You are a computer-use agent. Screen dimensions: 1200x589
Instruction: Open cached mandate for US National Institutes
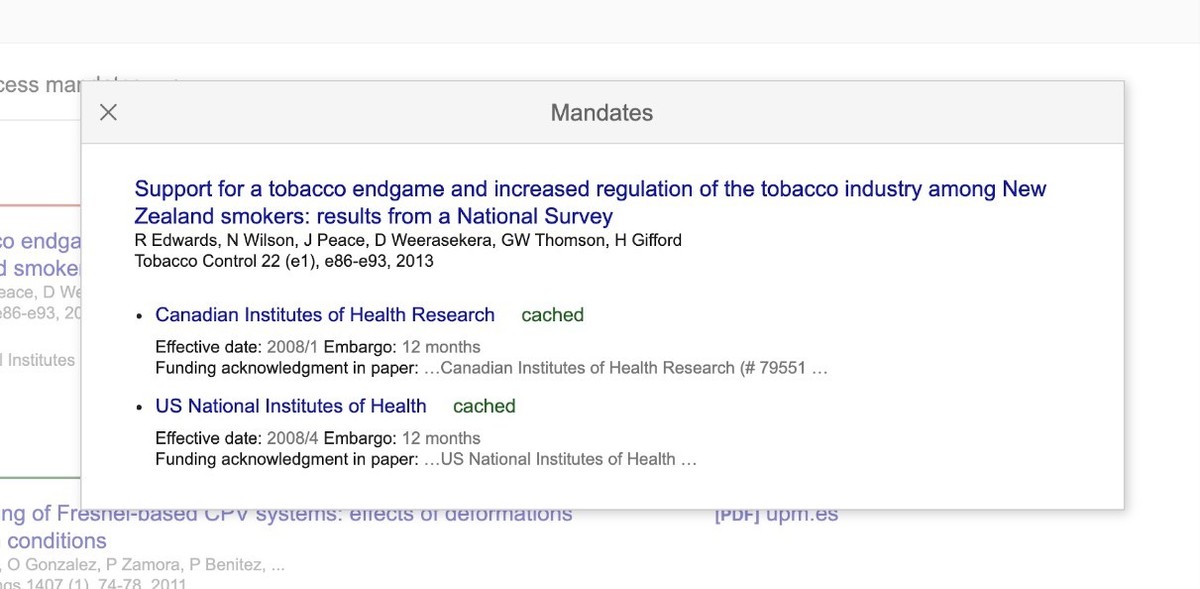point(484,406)
